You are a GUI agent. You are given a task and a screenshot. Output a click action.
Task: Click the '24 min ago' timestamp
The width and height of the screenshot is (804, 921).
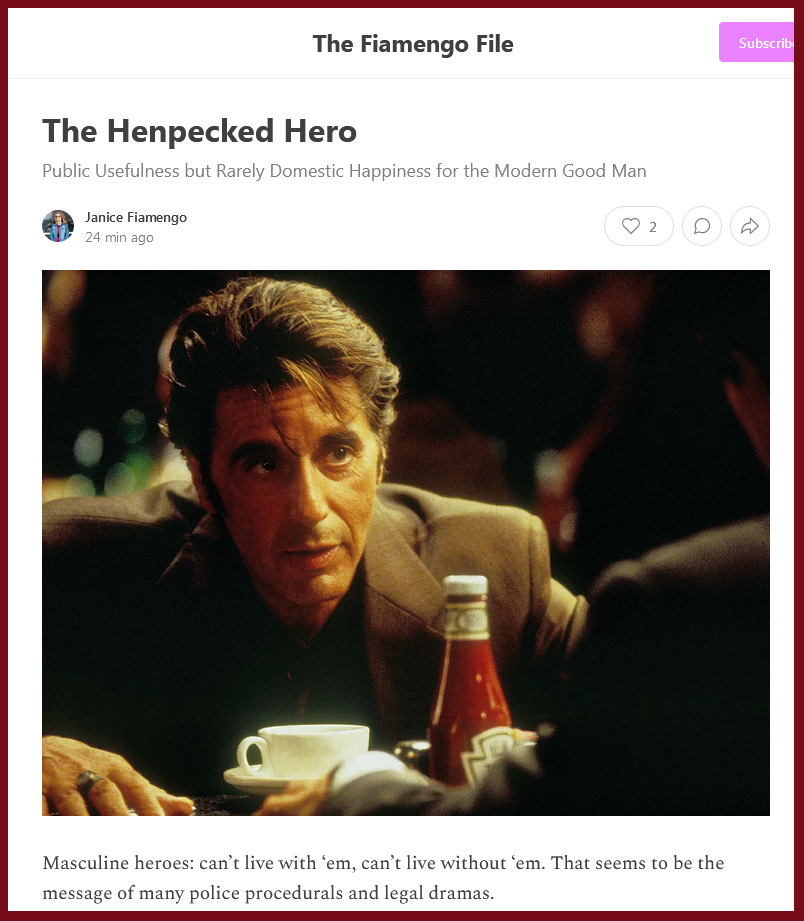(x=119, y=237)
